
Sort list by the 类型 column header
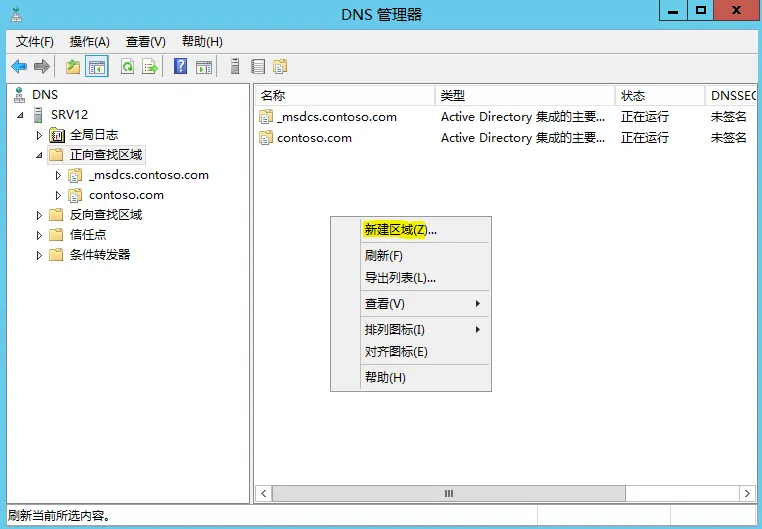524,95
